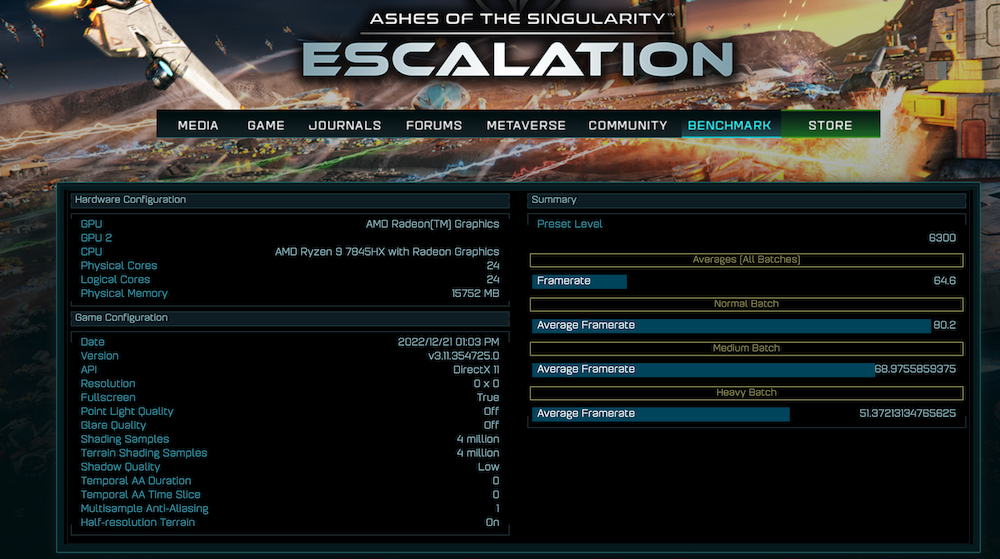Click the Heavy Batch section header

pyautogui.click(x=746, y=393)
